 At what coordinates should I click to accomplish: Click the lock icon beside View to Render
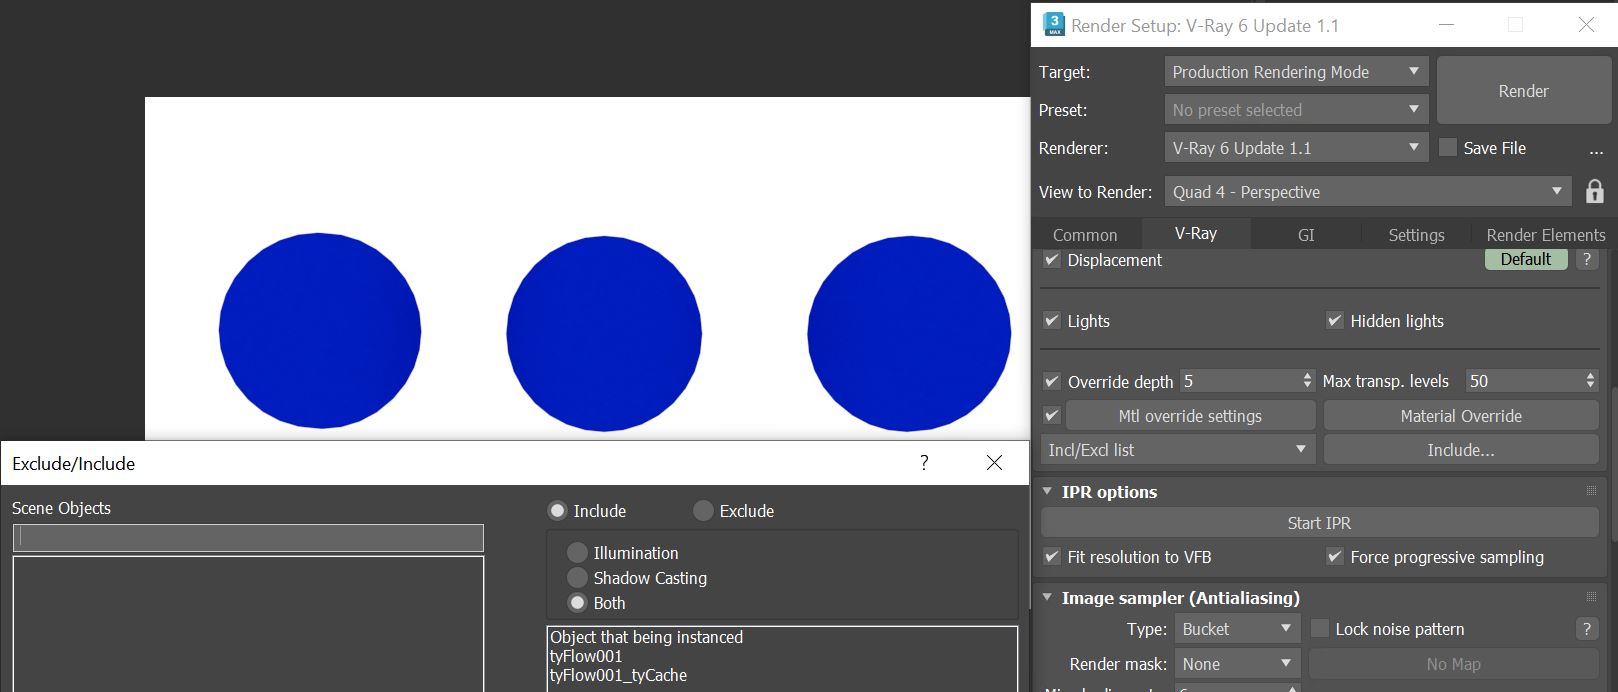(1595, 191)
